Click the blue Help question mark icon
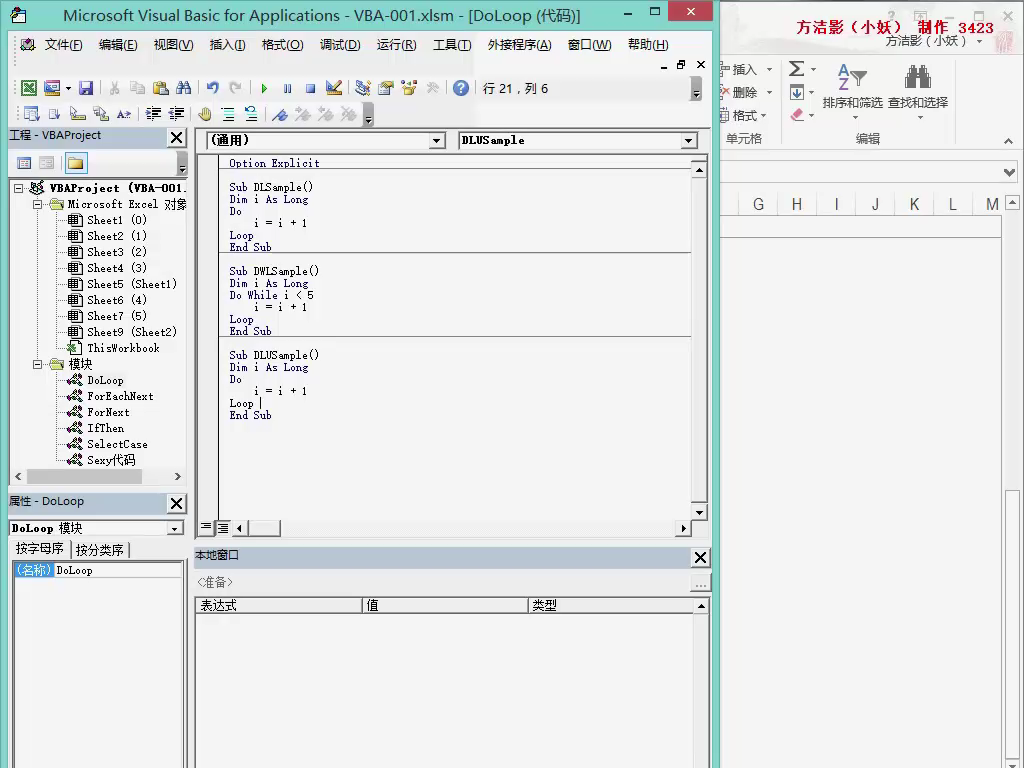Viewport: 1024px width, 768px height. tap(461, 88)
